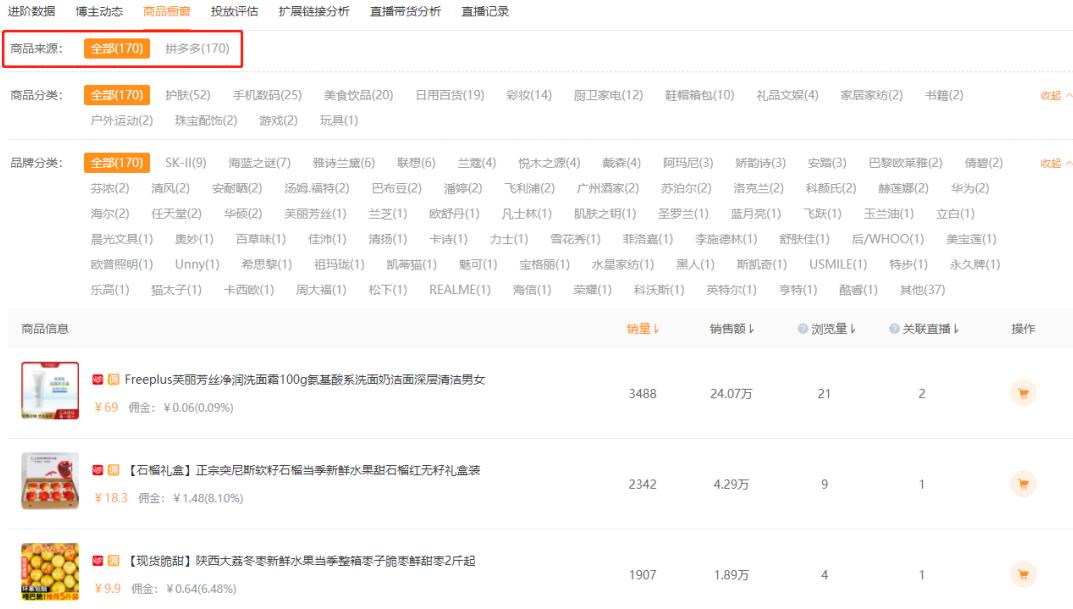Open the 扩展链接分析 tab

(x=314, y=11)
